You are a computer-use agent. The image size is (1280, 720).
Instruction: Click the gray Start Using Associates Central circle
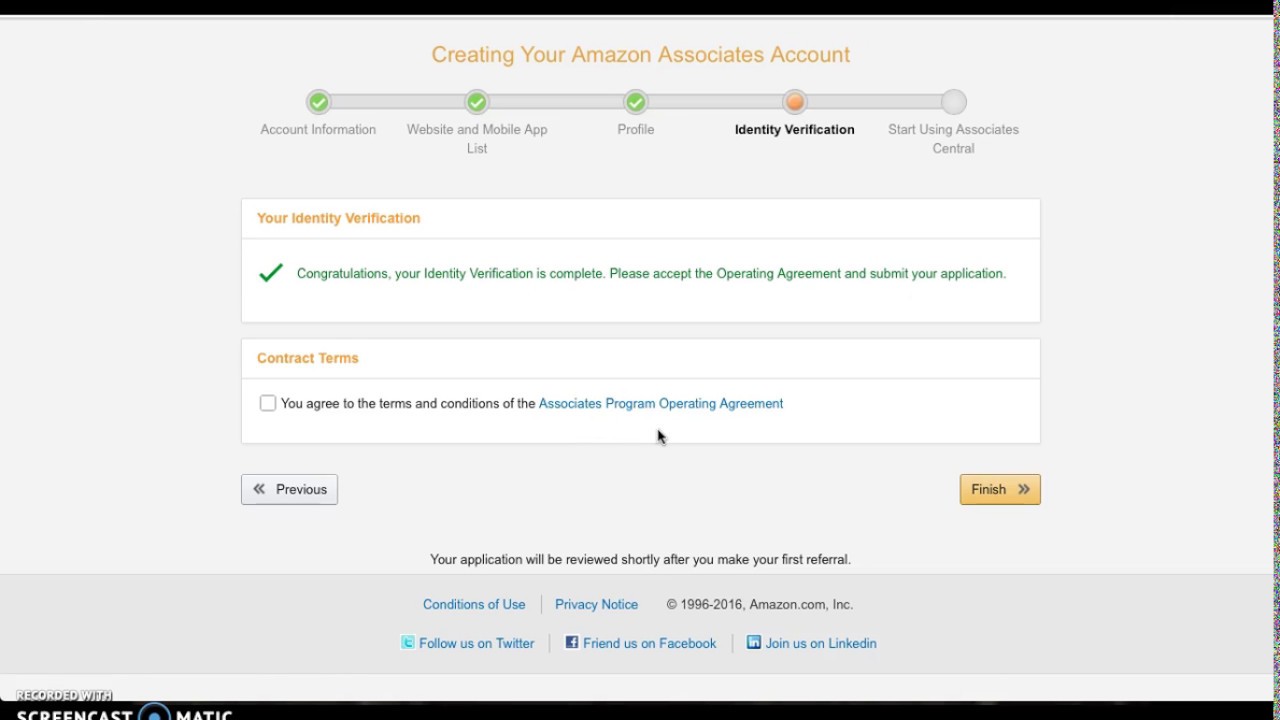click(954, 102)
